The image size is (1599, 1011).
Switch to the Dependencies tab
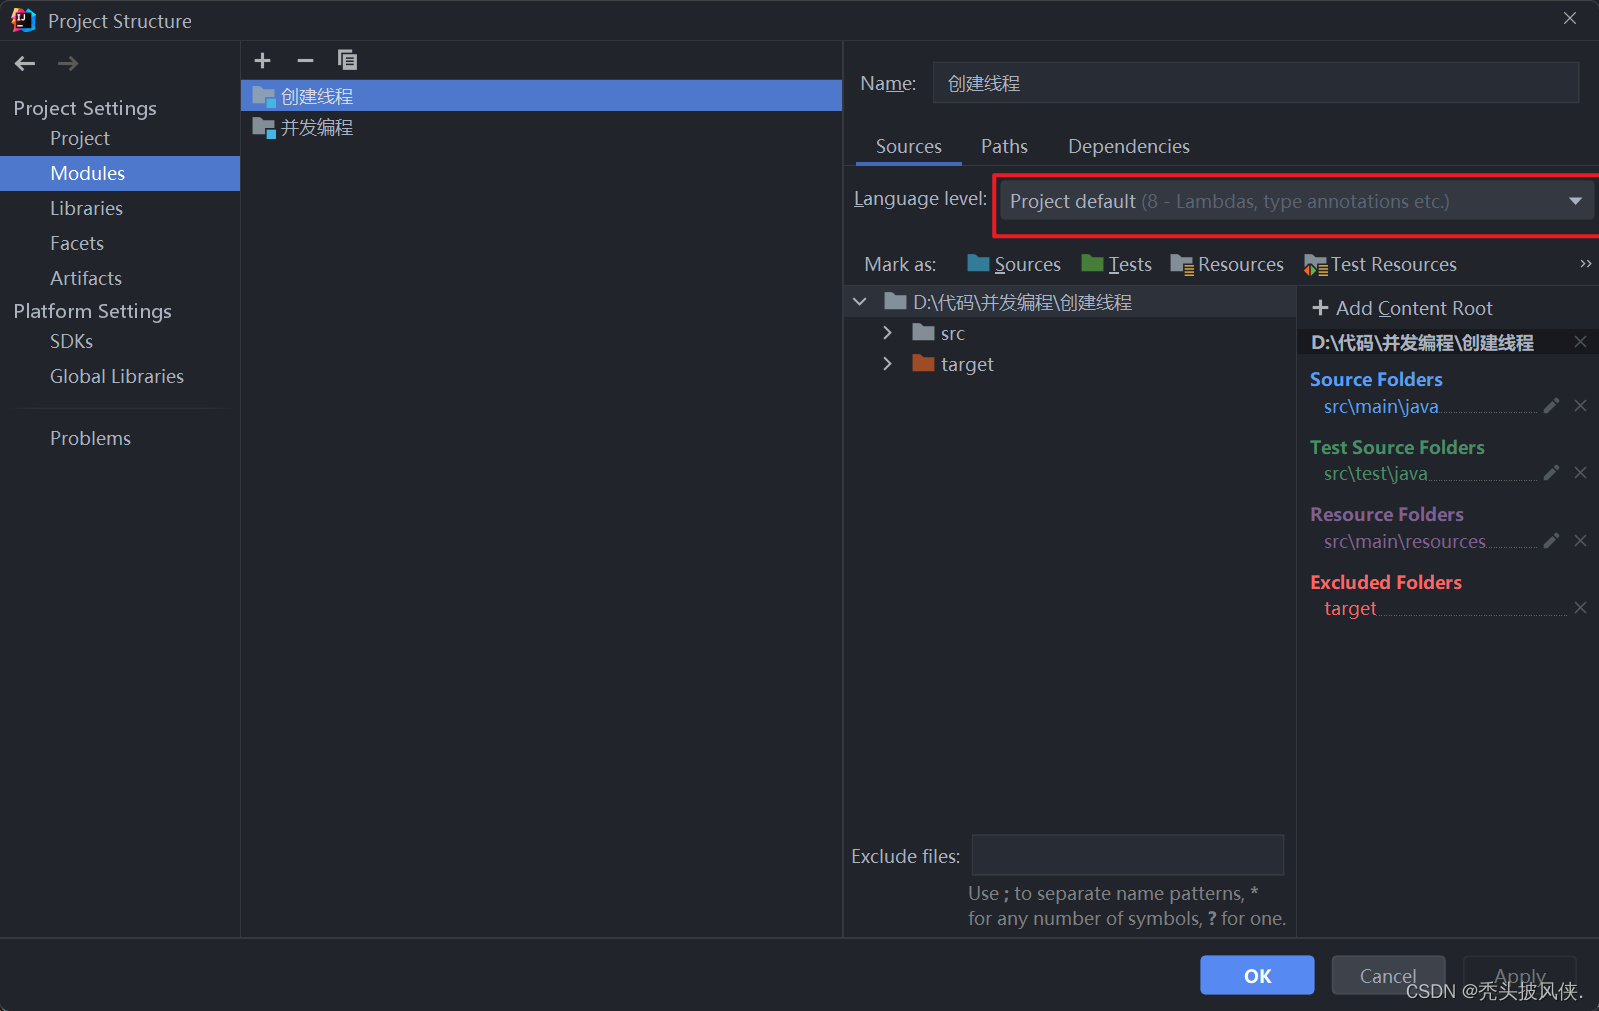click(x=1129, y=146)
